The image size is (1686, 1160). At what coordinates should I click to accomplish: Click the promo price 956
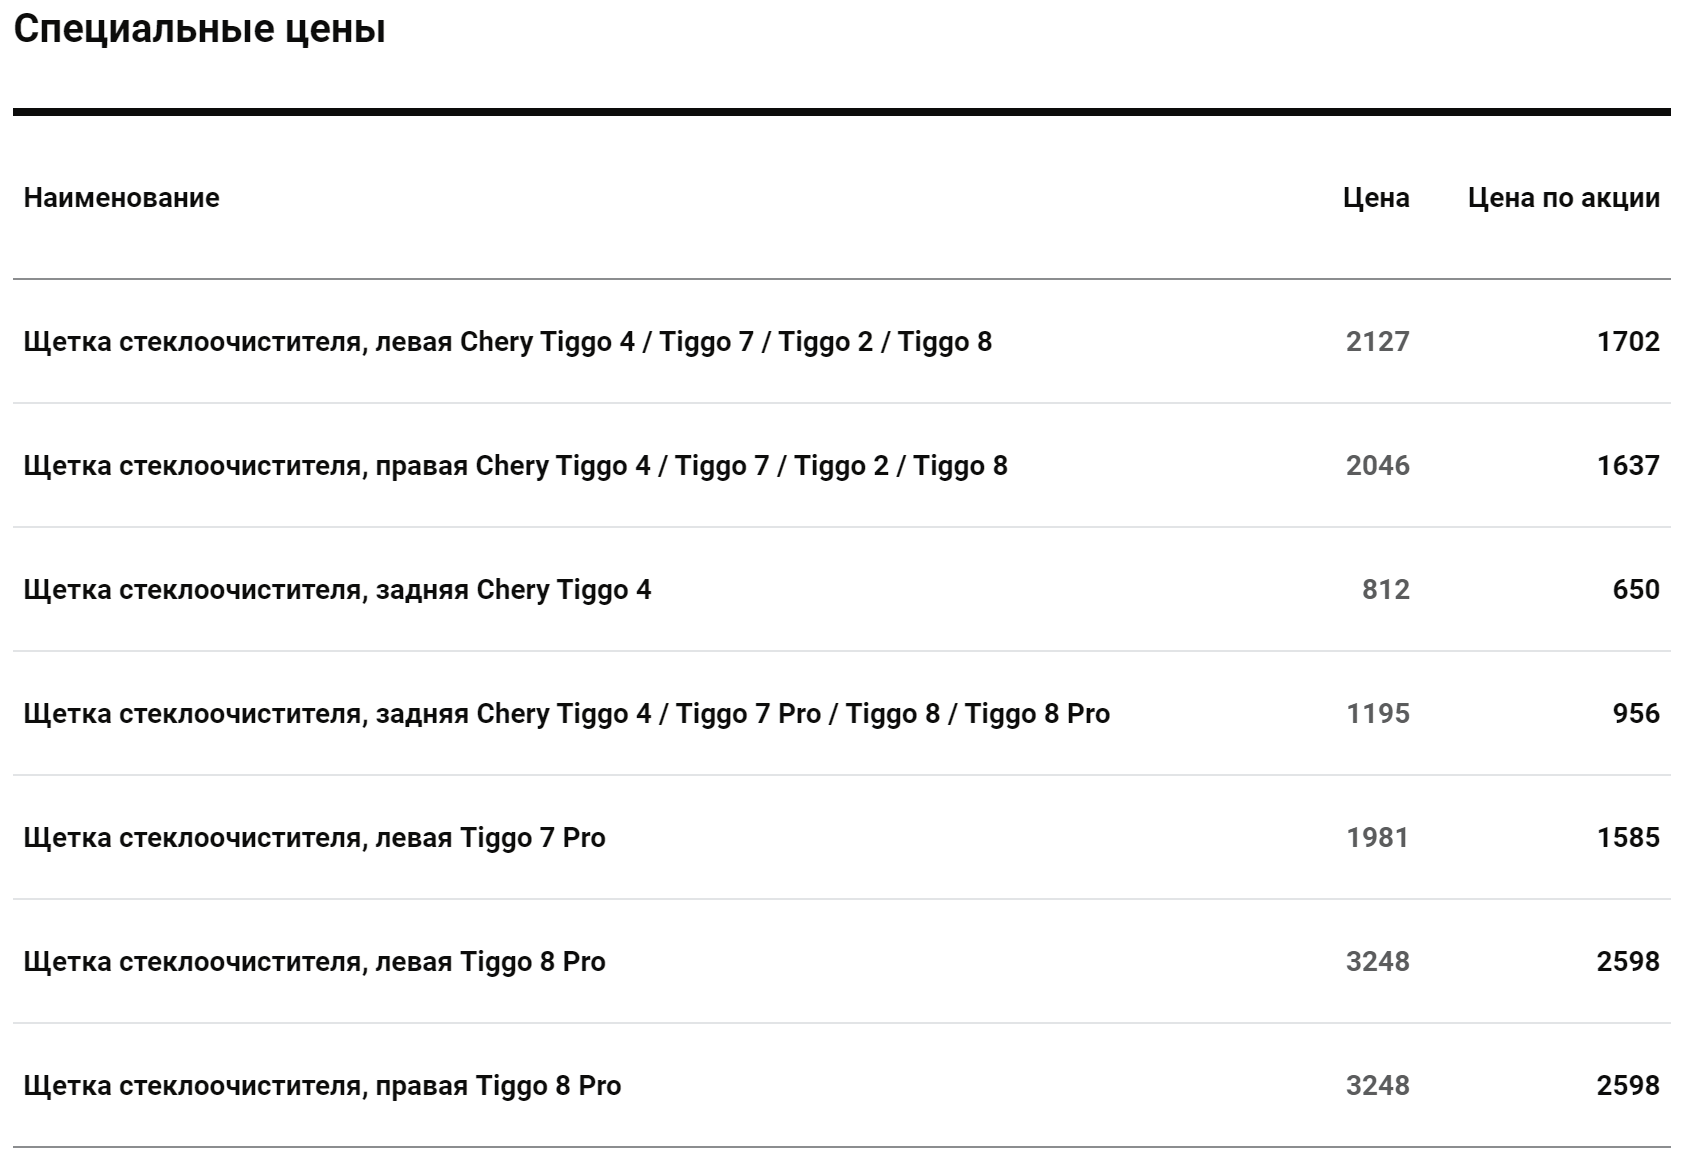(x=1636, y=714)
